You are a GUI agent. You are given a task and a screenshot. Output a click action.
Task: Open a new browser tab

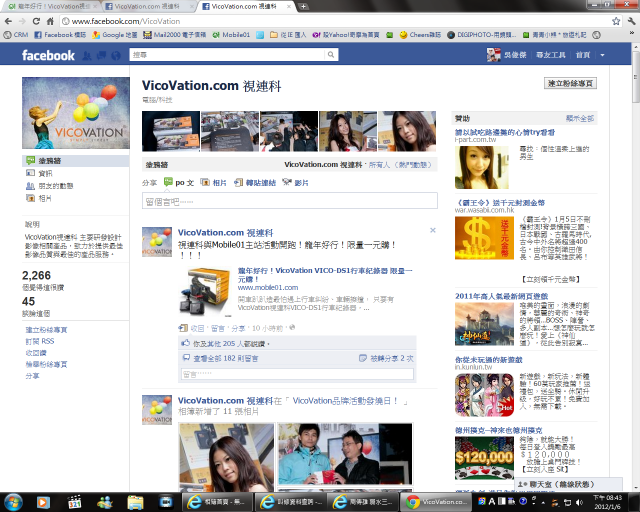303,7
